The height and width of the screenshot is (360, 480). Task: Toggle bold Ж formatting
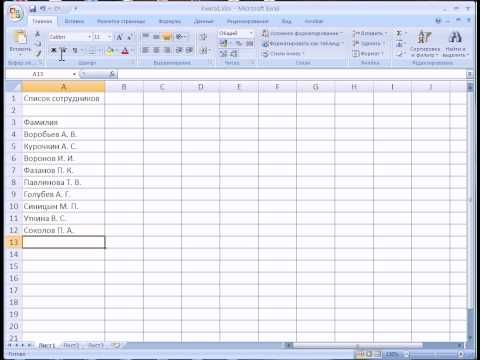click(x=53, y=51)
